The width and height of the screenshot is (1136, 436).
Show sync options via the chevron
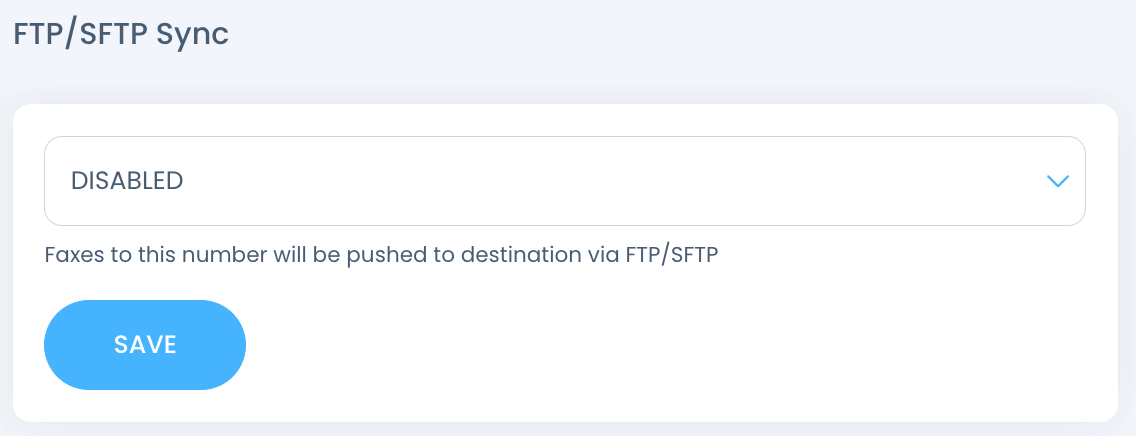tap(1057, 181)
